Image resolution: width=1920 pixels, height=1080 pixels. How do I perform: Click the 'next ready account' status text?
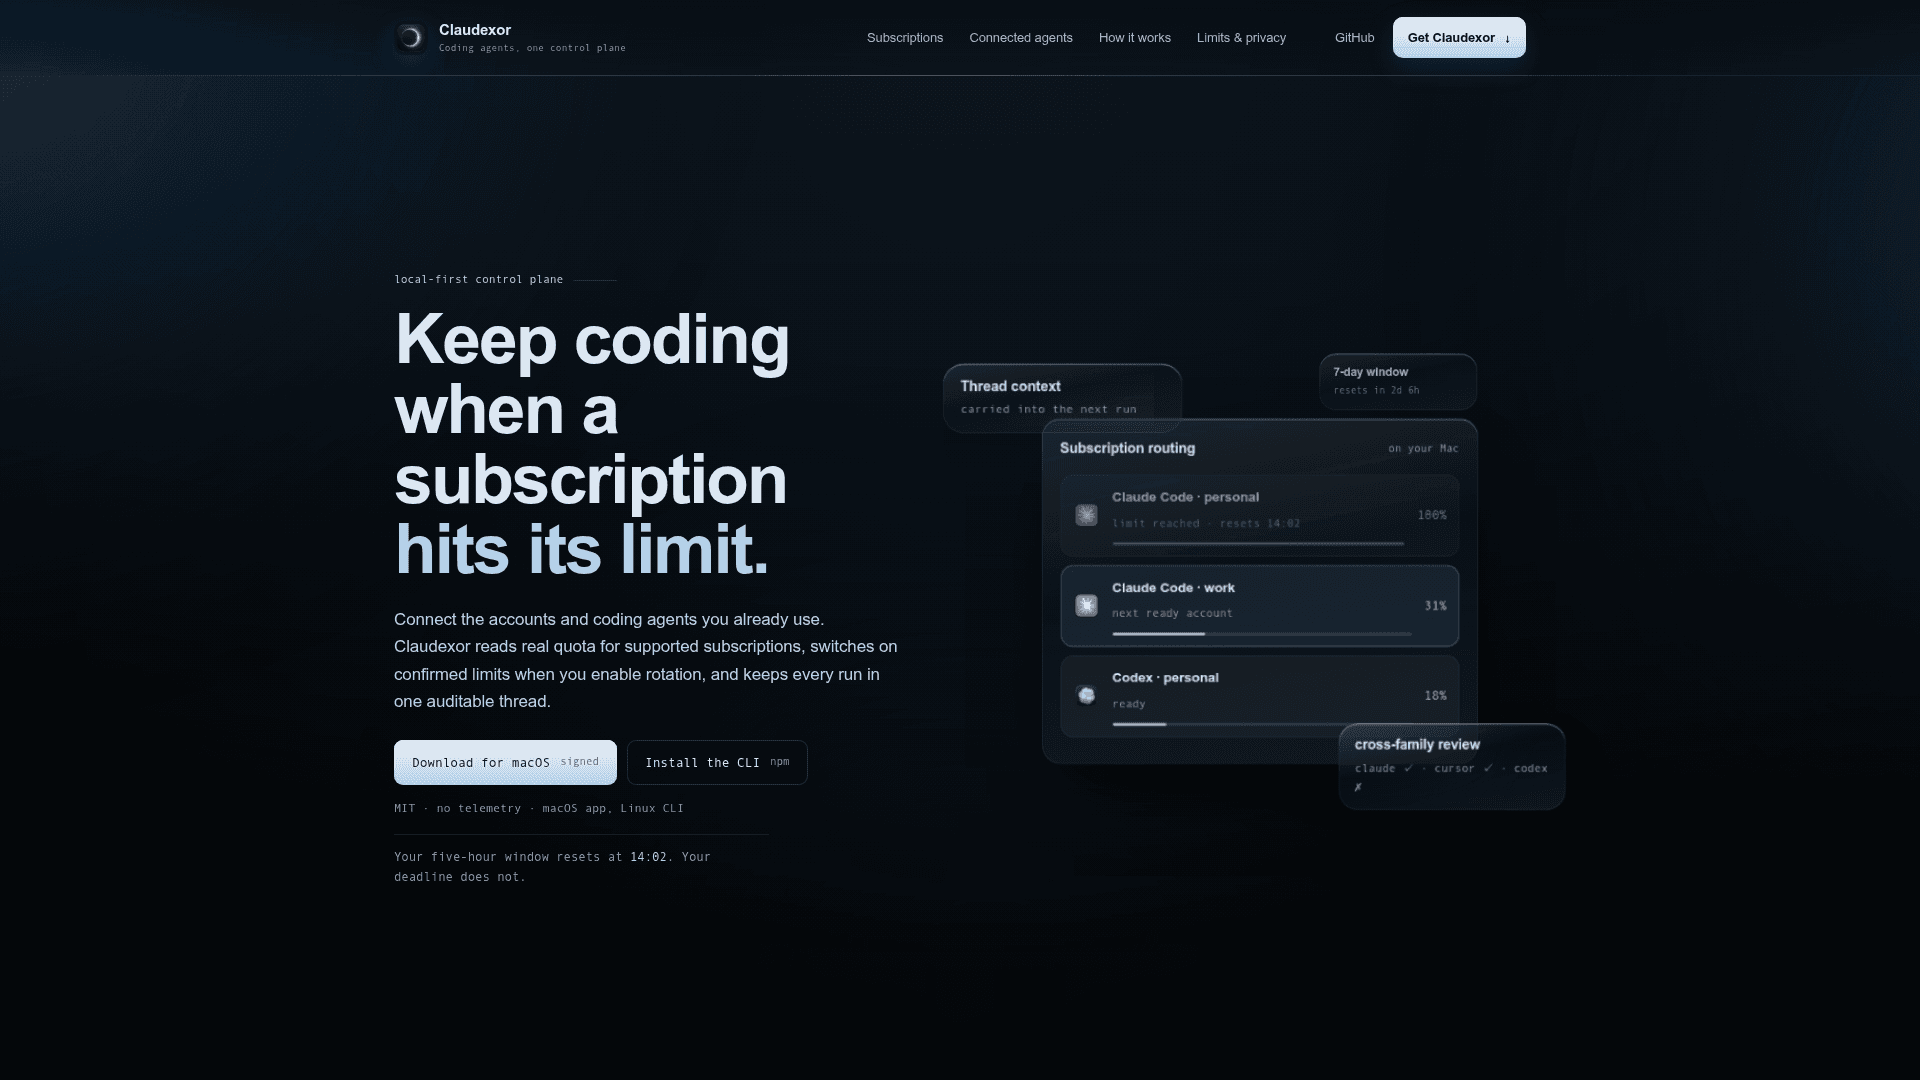tap(1172, 614)
